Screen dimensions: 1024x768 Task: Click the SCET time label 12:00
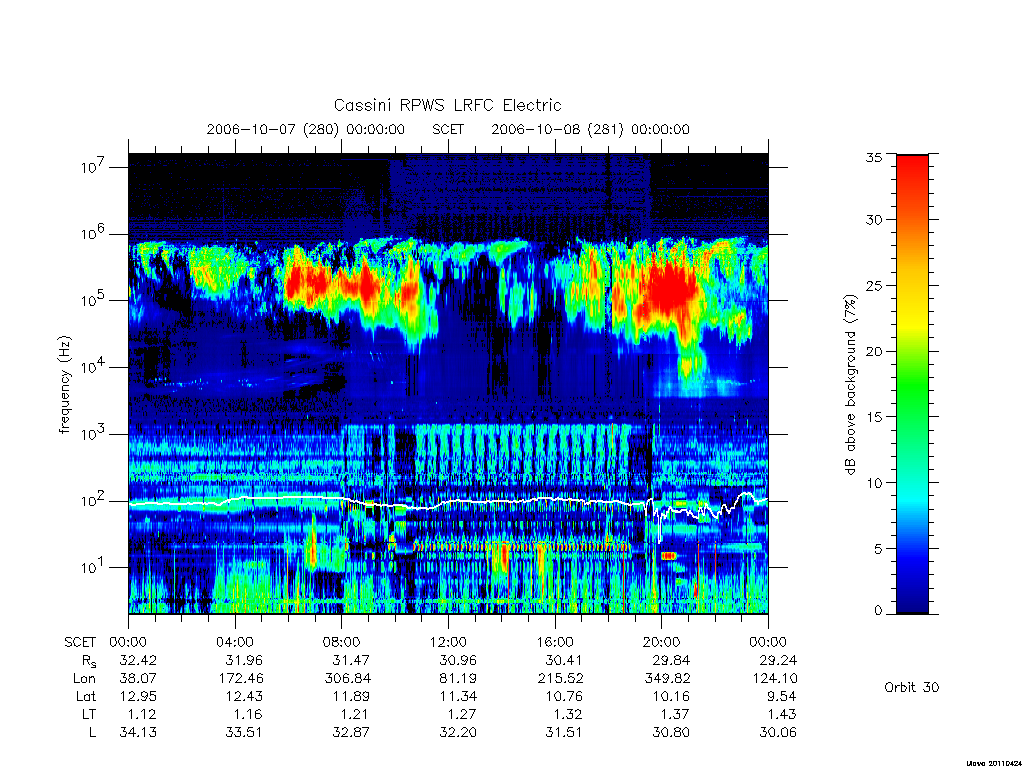448,642
